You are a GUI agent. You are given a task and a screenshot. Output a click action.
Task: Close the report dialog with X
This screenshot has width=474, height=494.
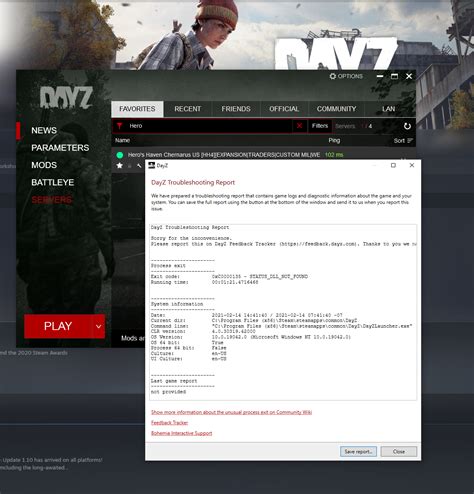pos(412,165)
